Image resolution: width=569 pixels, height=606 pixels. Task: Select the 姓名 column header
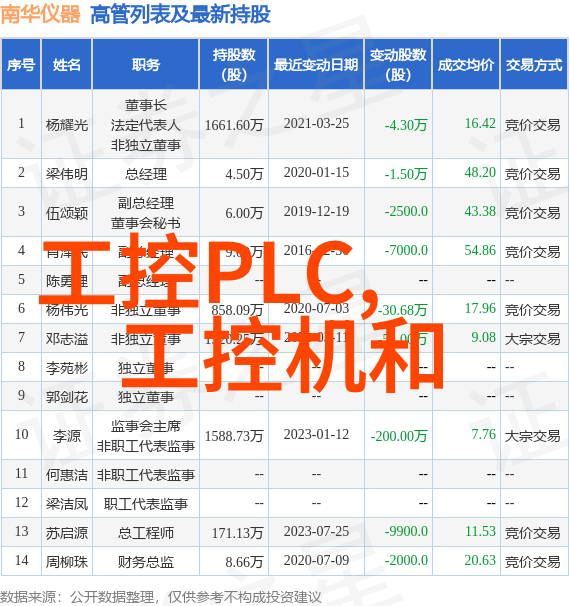coord(66,65)
